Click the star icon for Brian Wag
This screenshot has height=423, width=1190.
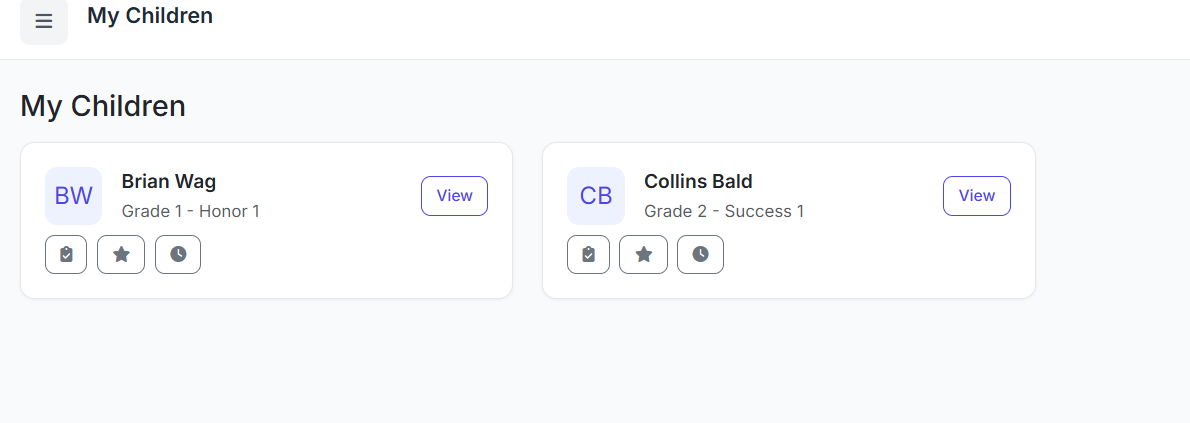coord(121,254)
